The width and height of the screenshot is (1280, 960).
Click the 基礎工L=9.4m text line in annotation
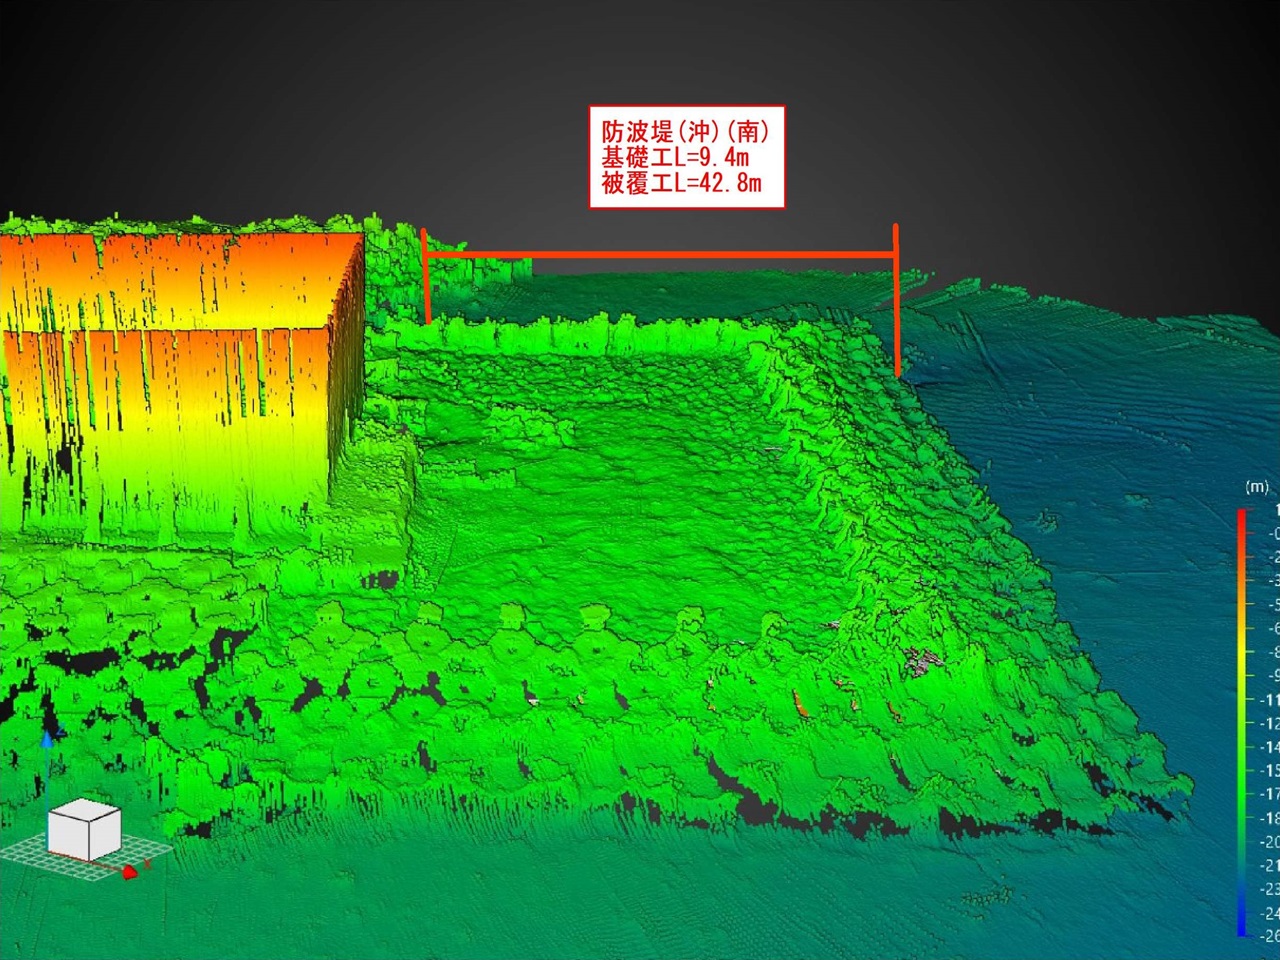tap(674, 157)
